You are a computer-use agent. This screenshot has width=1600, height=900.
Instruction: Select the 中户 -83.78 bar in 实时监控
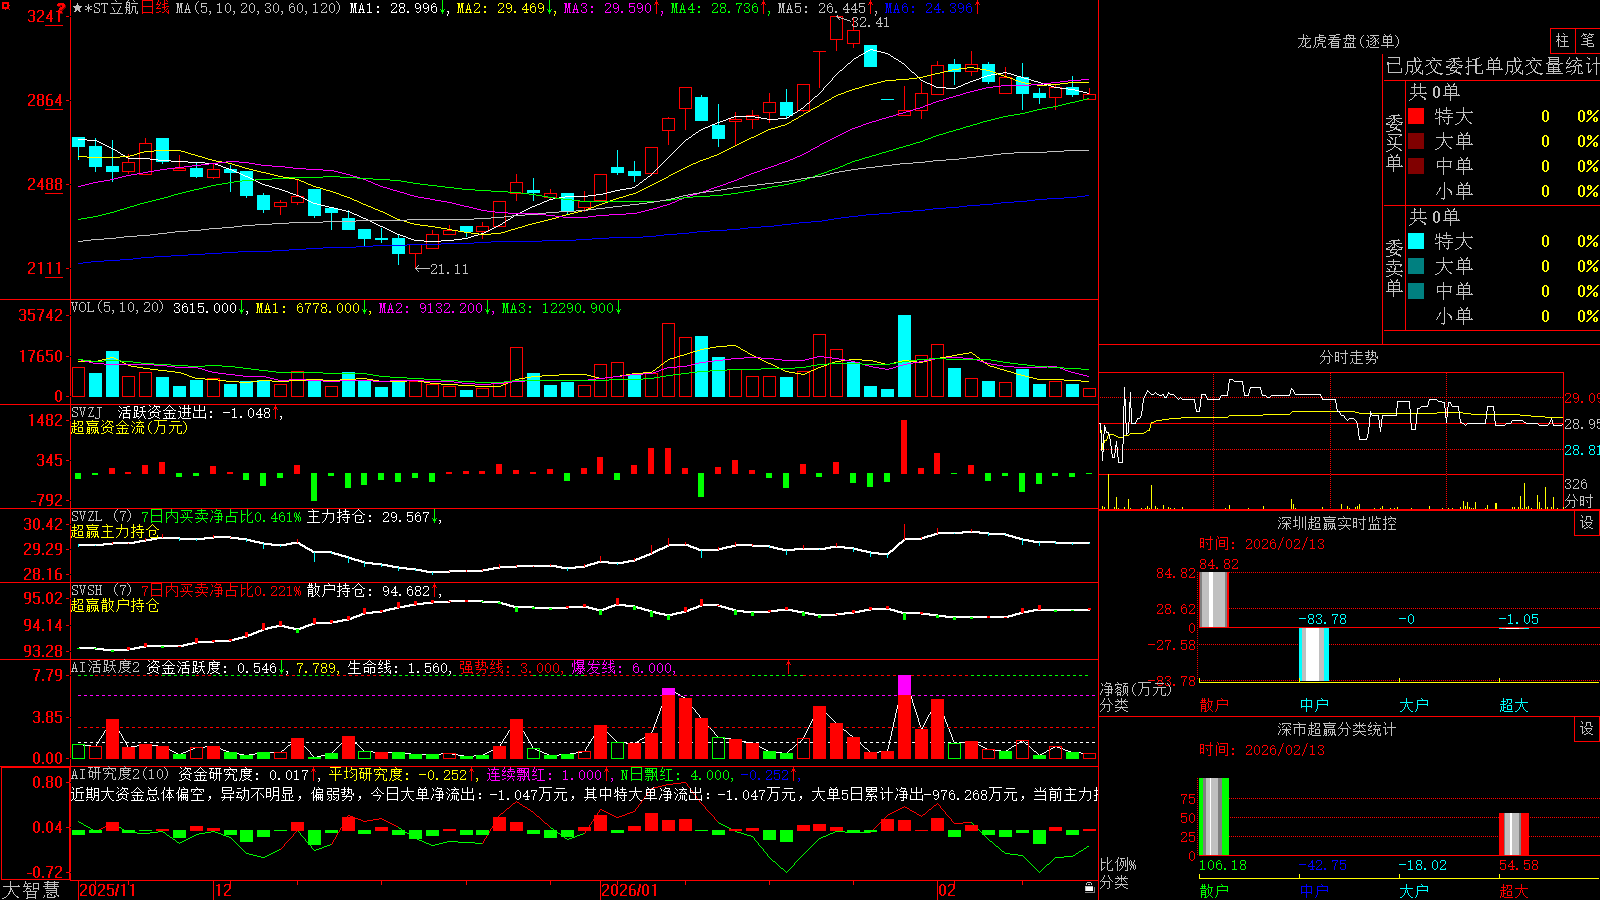[1314, 654]
